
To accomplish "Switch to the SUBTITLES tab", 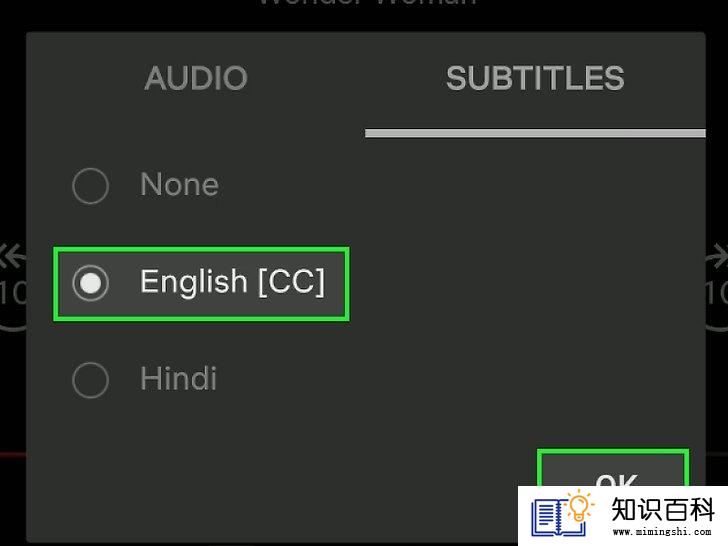I will [535, 78].
